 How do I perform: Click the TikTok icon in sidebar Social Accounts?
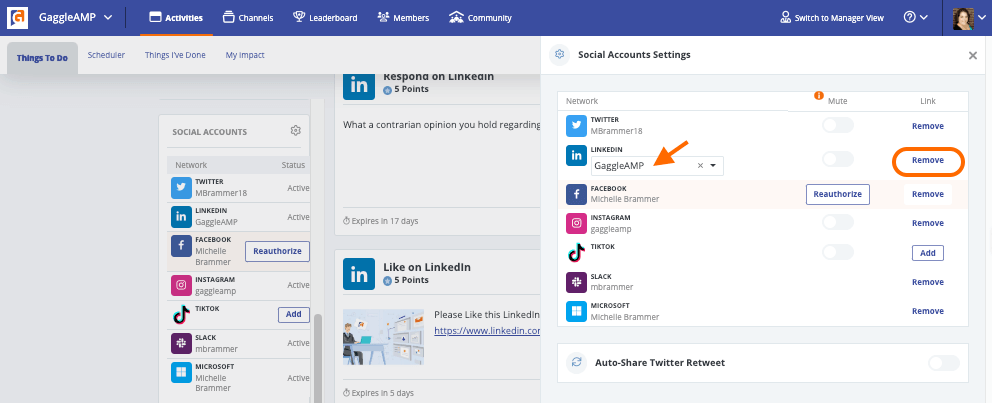(x=182, y=314)
